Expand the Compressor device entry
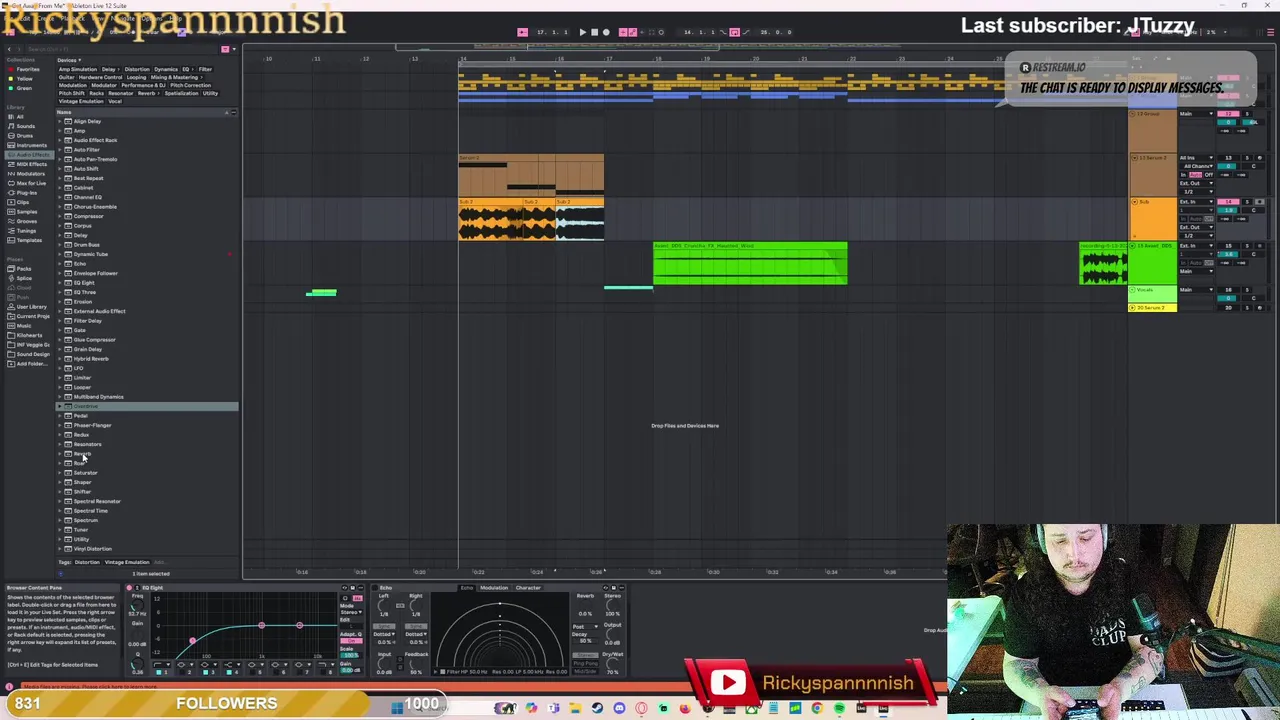Image resolution: width=1280 pixels, height=720 pixels. click(59, 216)
